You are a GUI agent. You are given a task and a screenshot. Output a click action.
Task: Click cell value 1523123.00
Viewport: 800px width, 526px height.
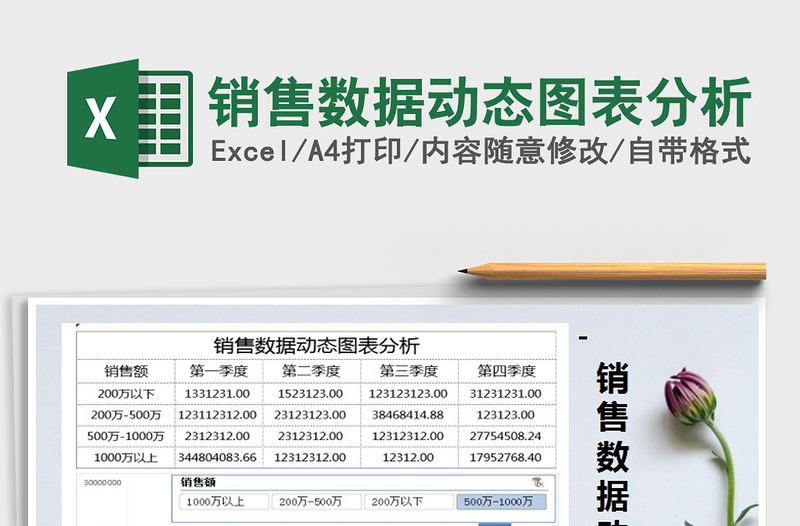click(310, 394)
